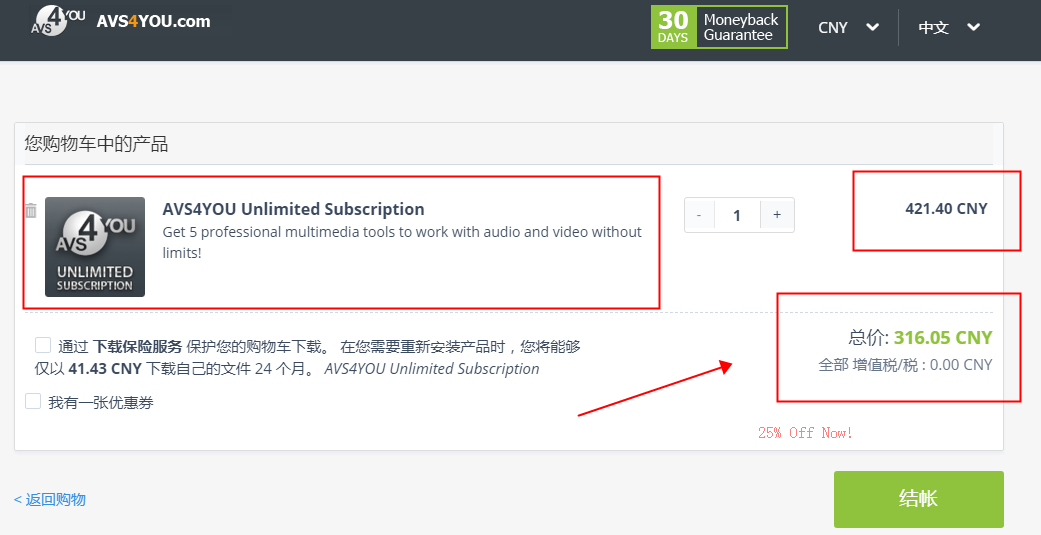The height and width of the screenshot is (535, 1041).
Task: Click the trash icon to remove product
Action: coord(31,210)
